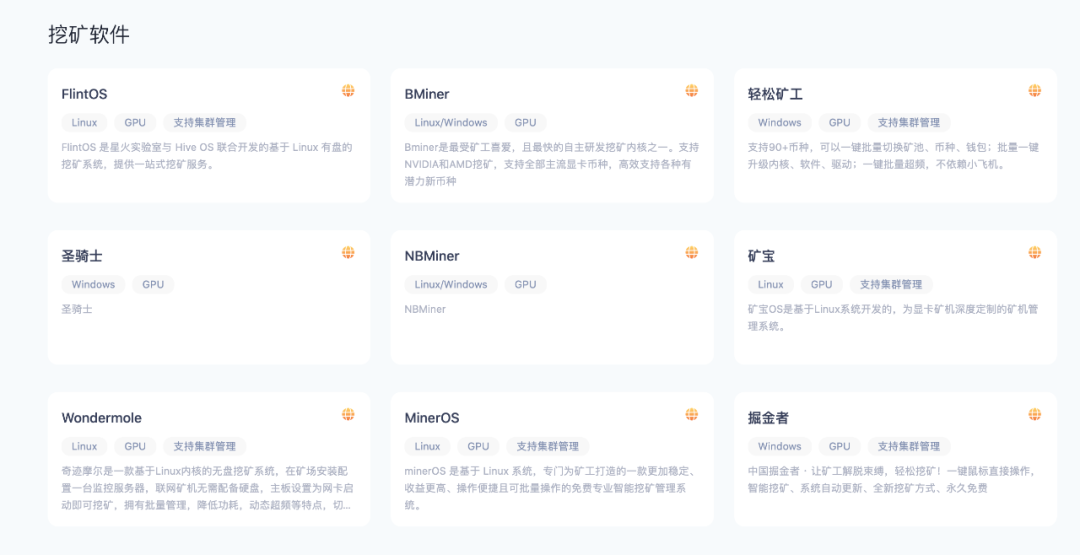Open the Wondermole card title
Viewport: 1080px width, 555px height.
101,418
